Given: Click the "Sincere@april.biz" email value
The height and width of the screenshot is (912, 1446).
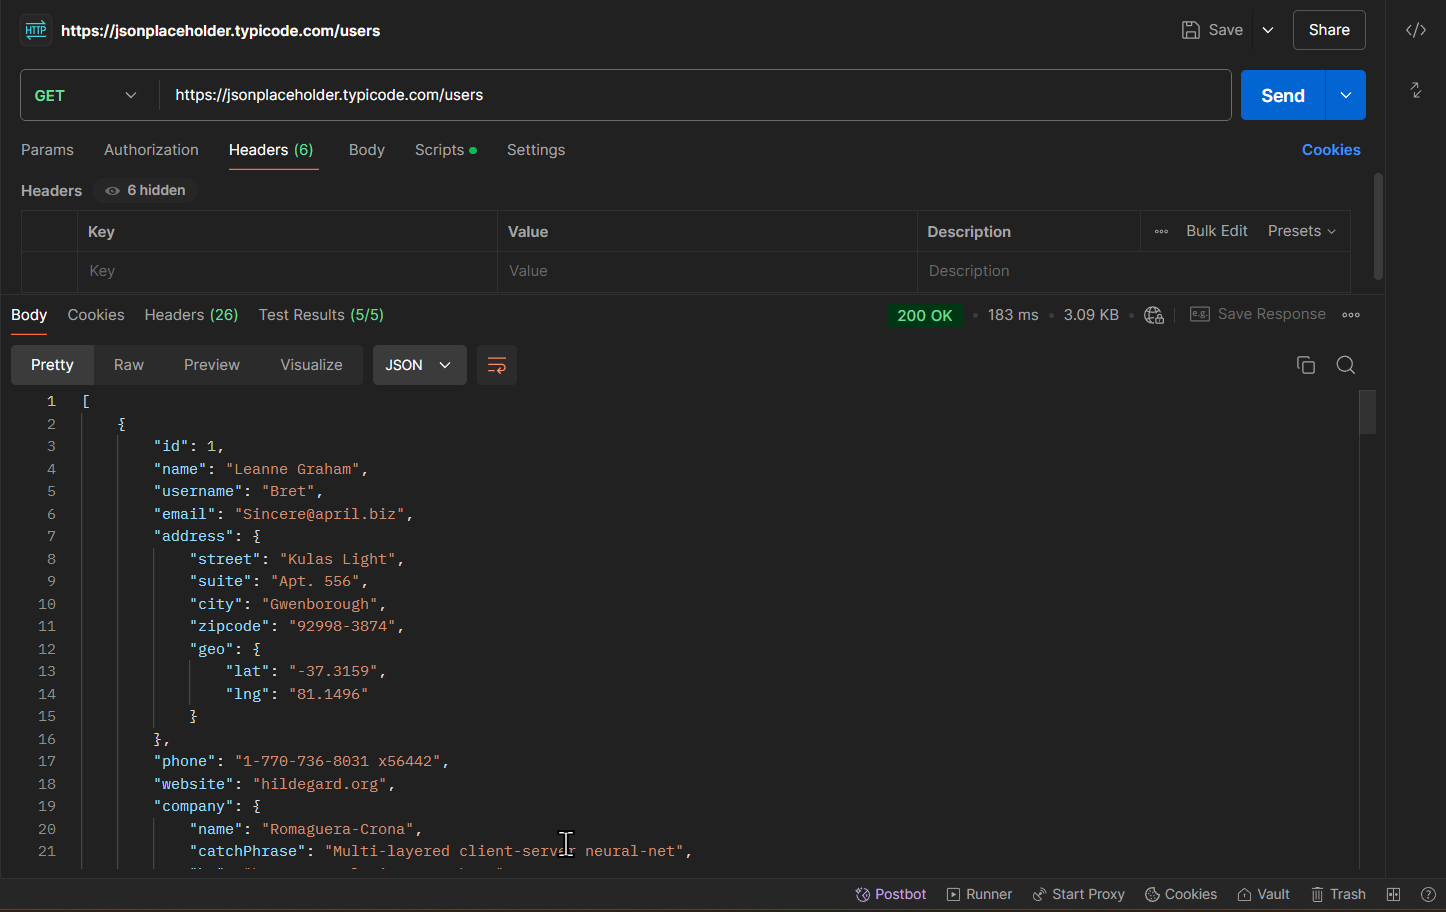Looking at the screenshot, I should [320, 514].
